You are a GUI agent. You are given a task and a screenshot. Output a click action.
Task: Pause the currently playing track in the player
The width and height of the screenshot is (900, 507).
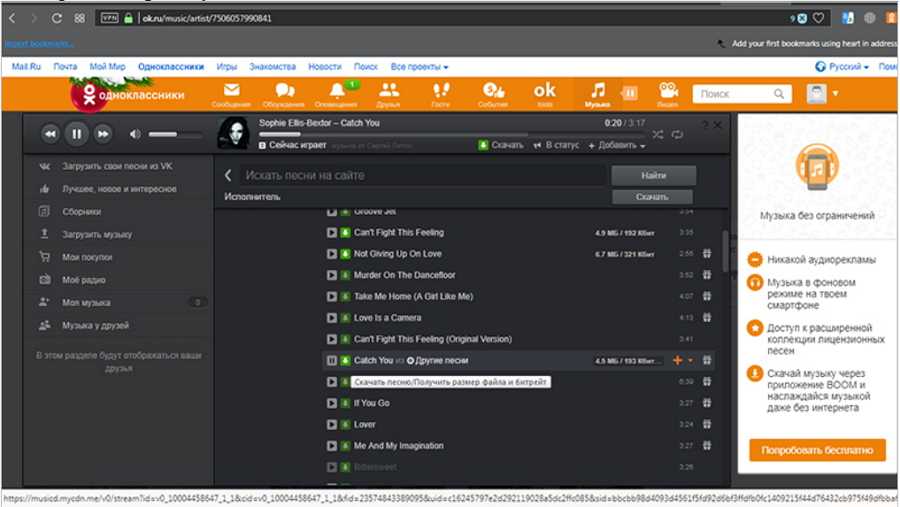coord(76,133)
